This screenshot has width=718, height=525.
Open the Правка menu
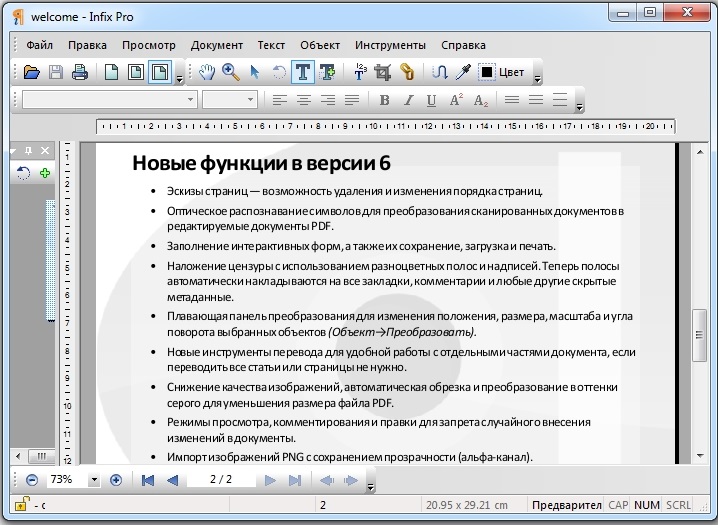[x=87, y=45]
